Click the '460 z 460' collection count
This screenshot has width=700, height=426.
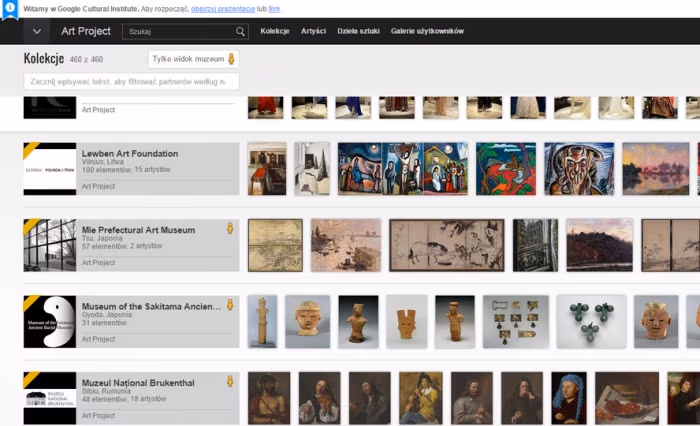click(x=86, y=59)
